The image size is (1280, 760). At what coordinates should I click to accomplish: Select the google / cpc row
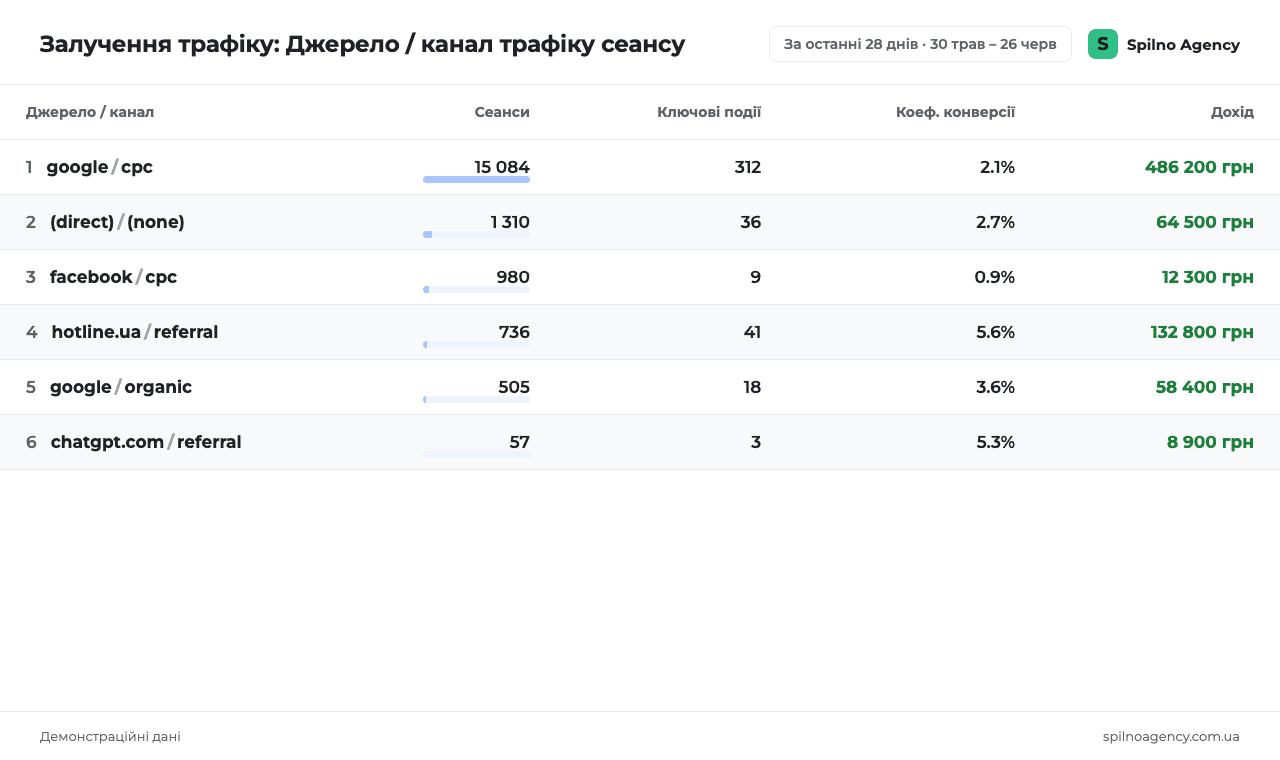click(x=640, y=167)
